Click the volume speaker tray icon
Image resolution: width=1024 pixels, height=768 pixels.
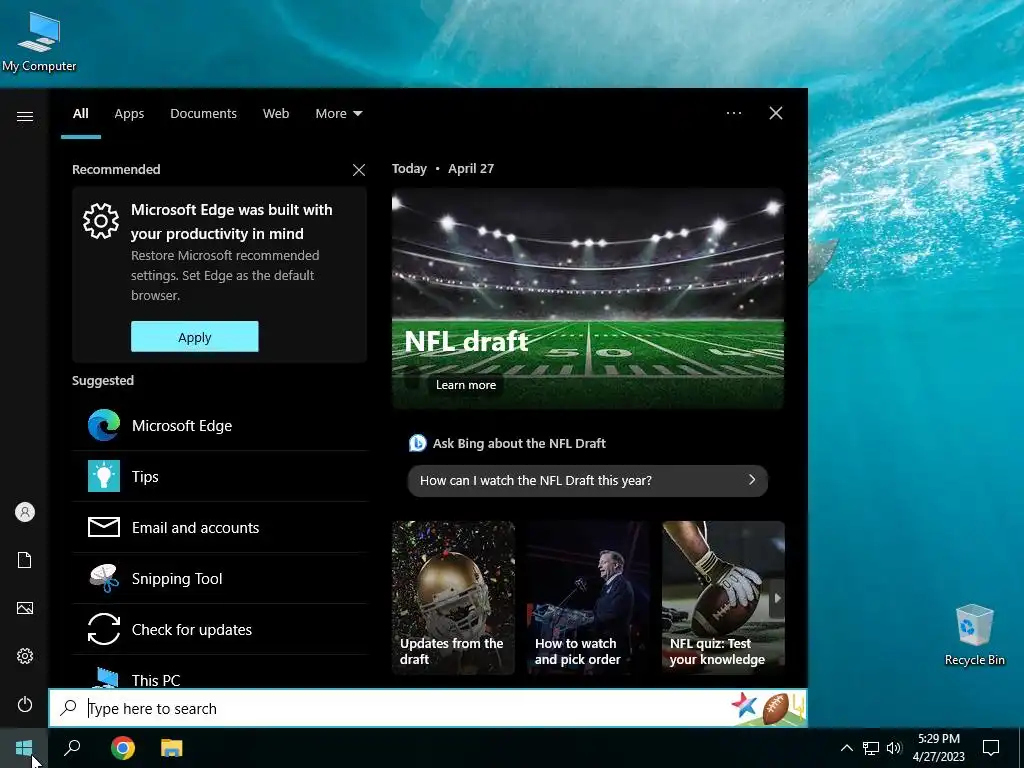pos(894,748)
